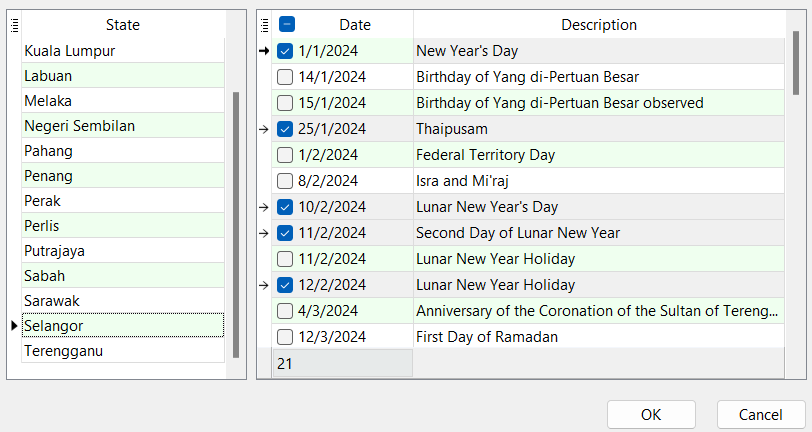
Task: Click the state list vertical scrollbar
Action: coord(236,225)
